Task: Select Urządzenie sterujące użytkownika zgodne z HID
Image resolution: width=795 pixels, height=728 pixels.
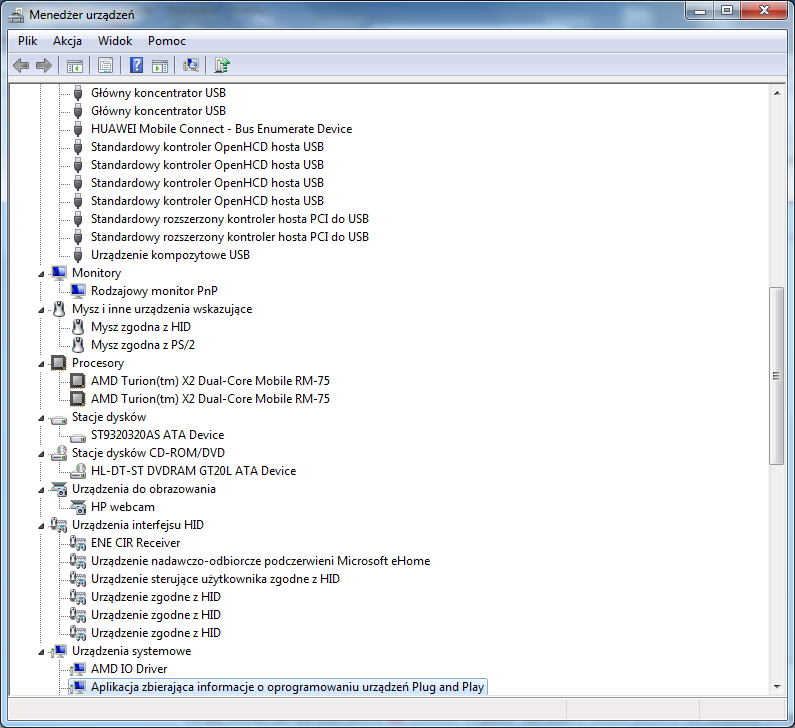Action: click(x=215, y=579)
